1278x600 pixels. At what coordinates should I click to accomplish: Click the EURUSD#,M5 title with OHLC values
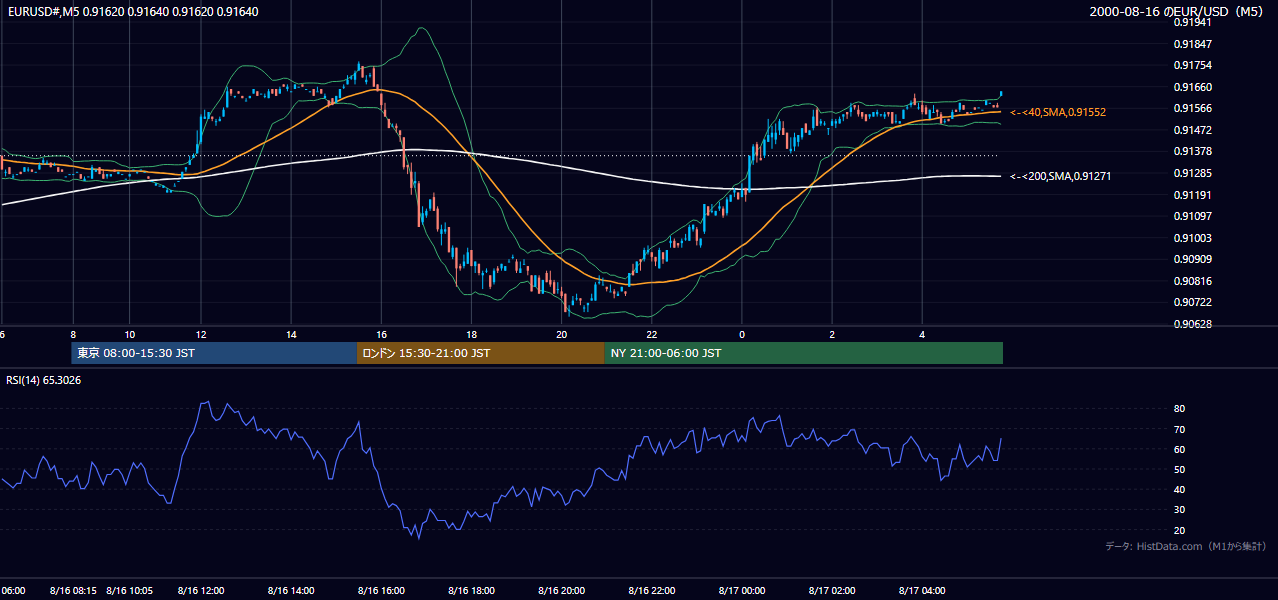tap(131, 12)
